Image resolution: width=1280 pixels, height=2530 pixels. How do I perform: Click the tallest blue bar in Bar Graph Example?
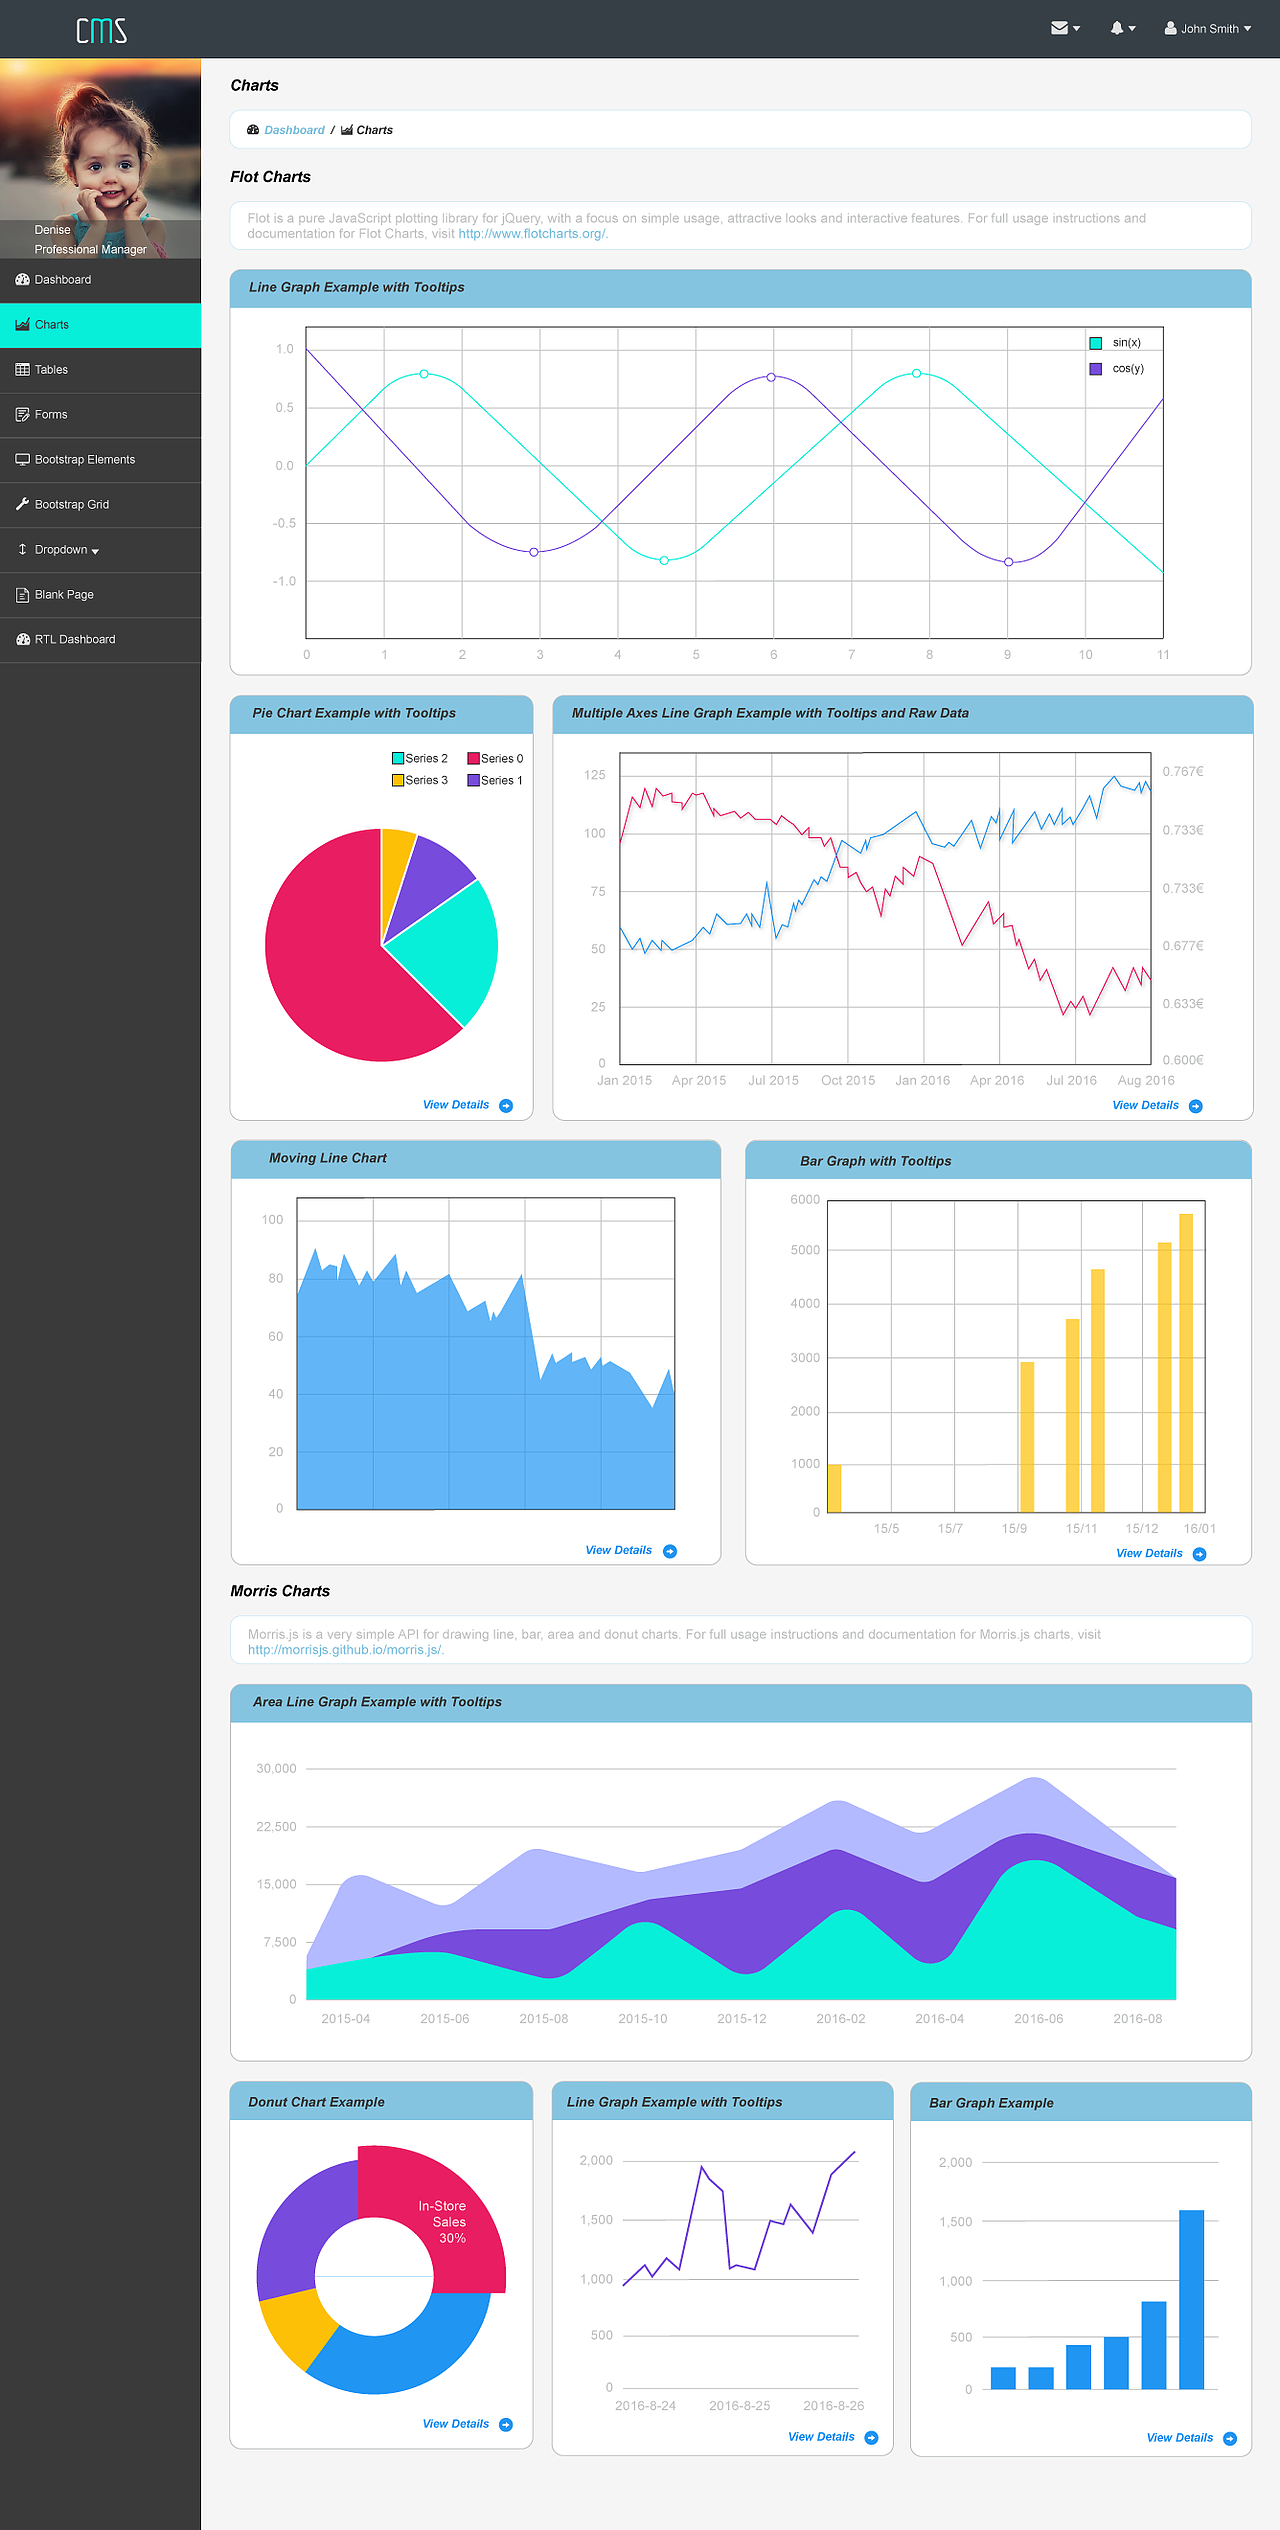(1191, 2299)
